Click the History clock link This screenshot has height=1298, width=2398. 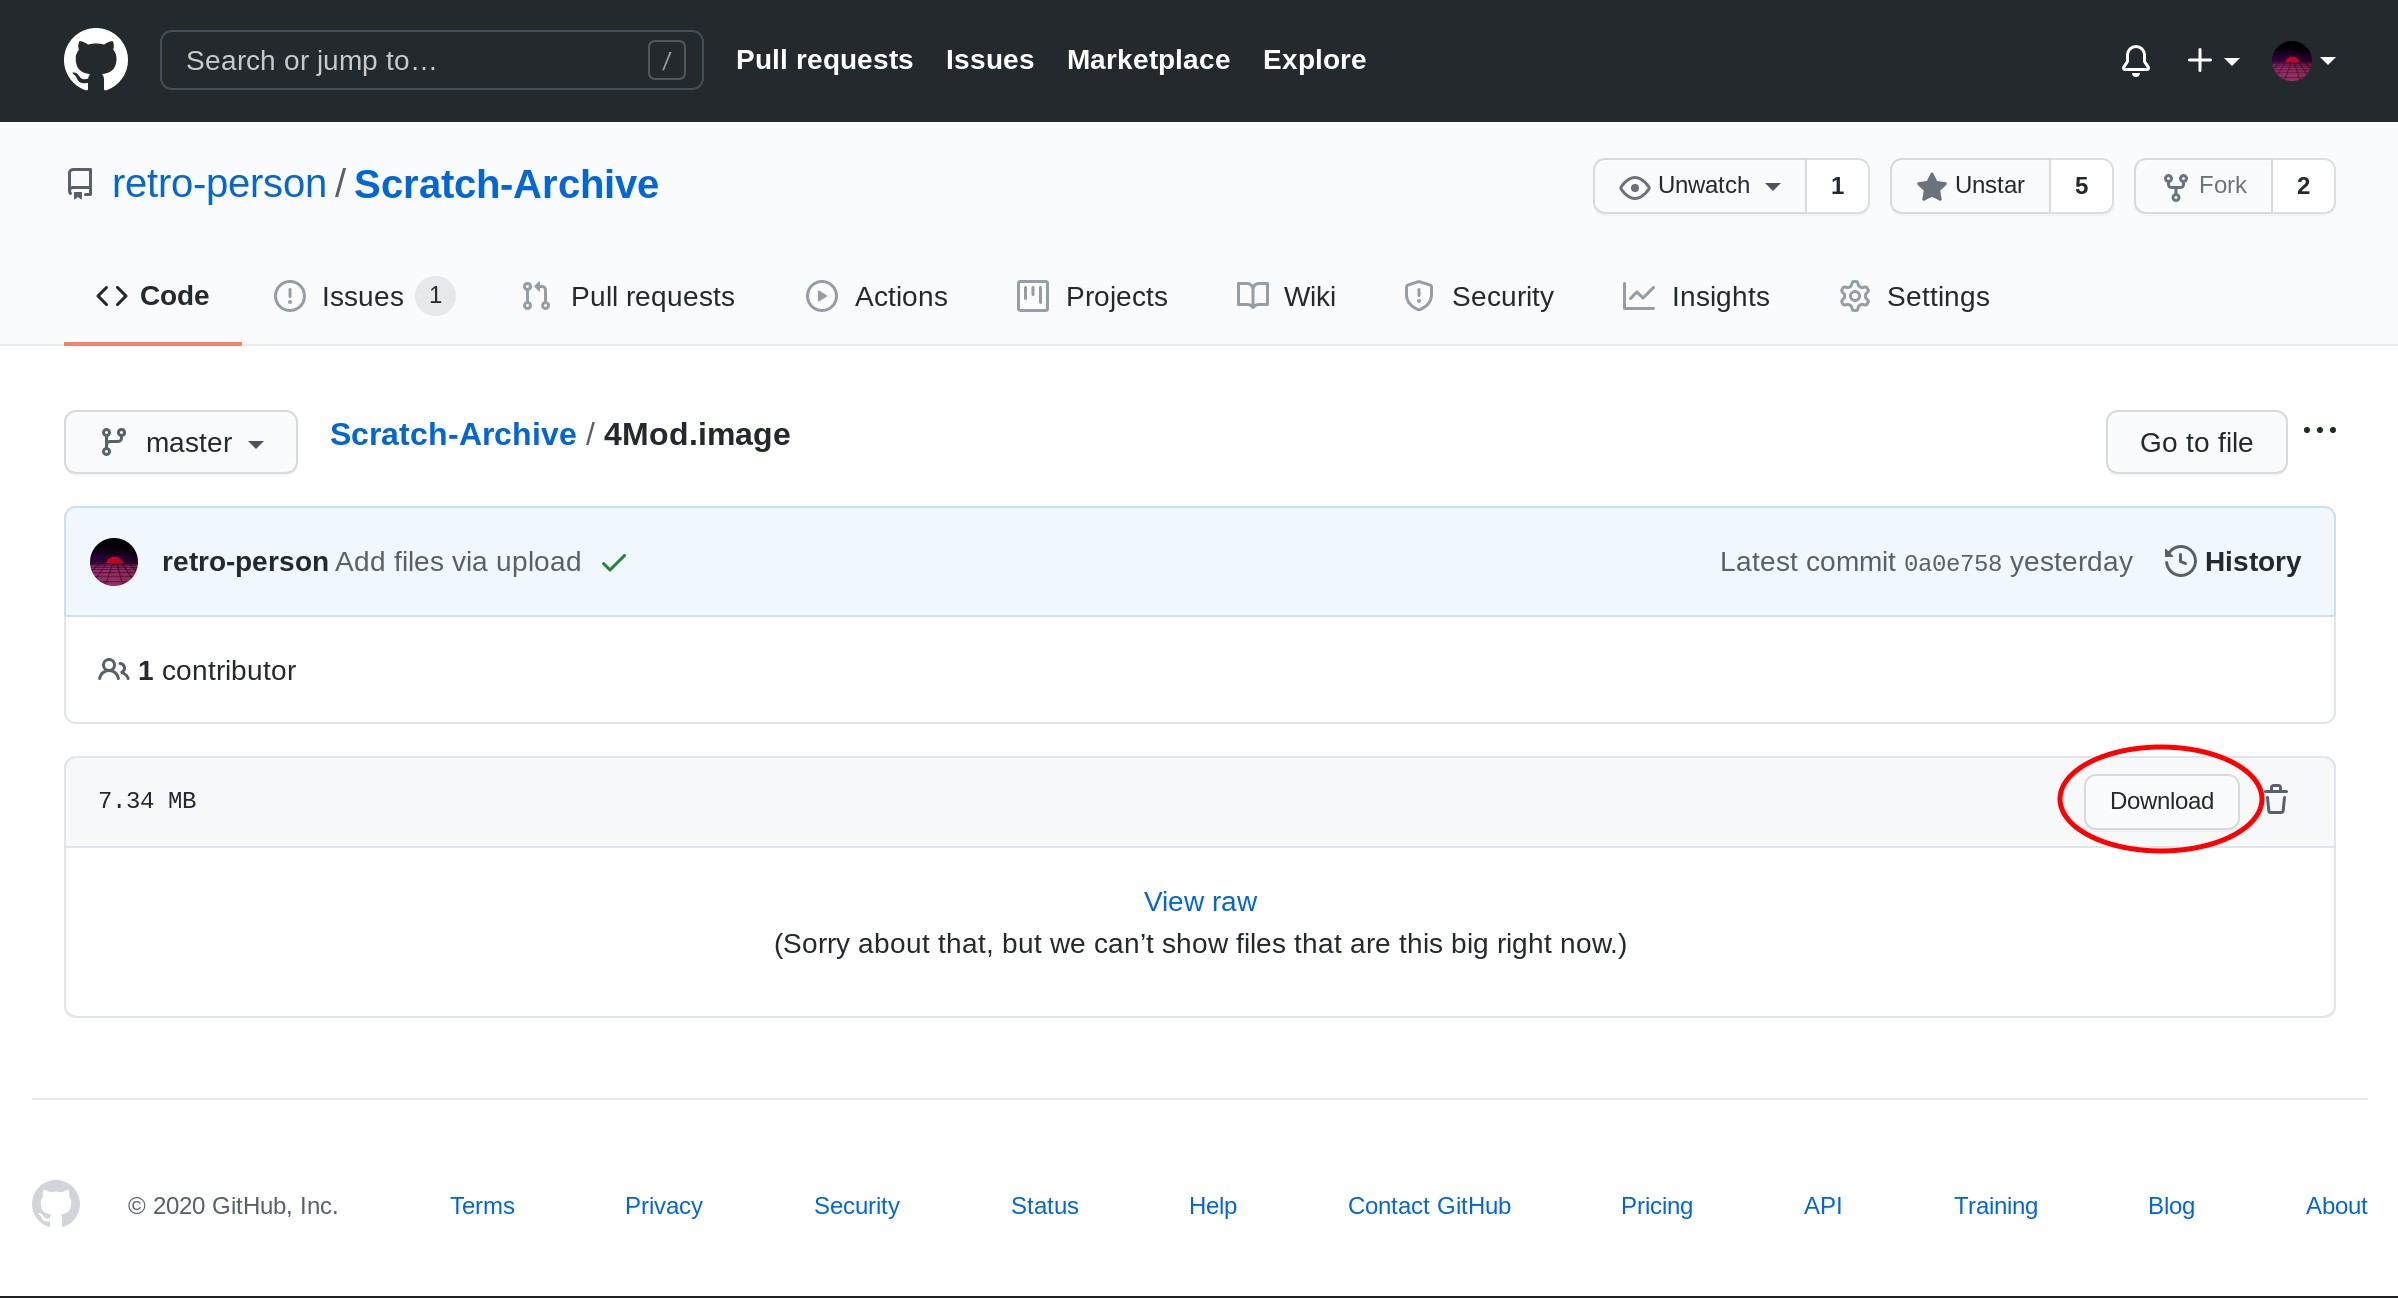pyautogui.click(x=2233, y=562)
